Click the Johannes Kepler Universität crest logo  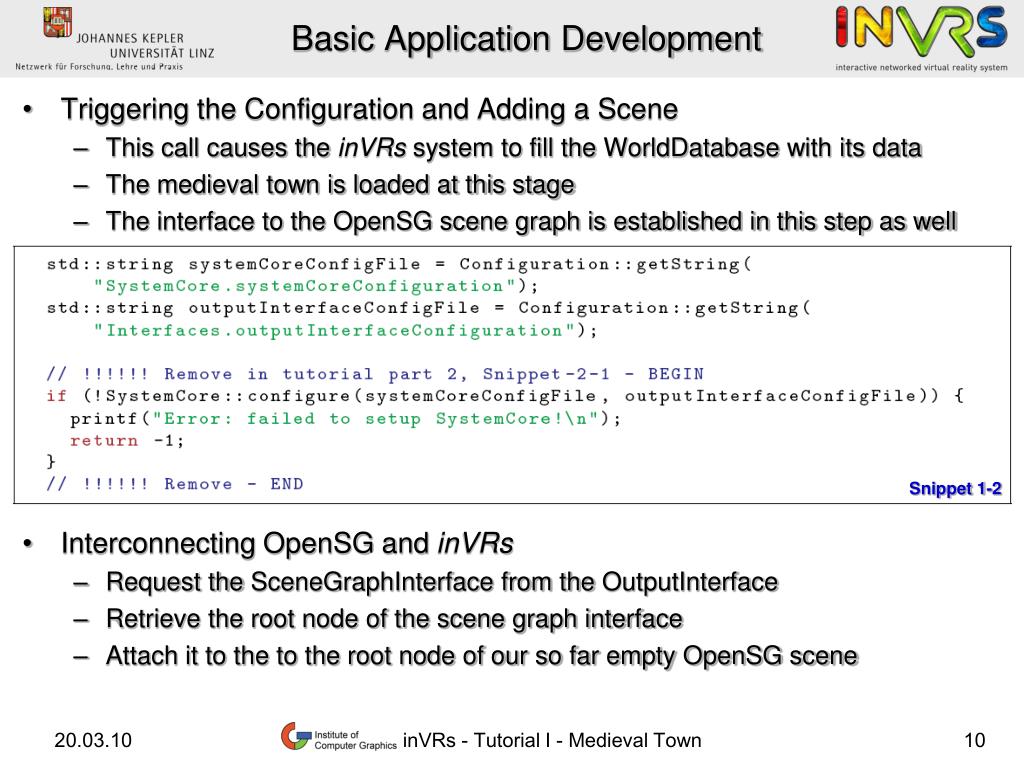pos(57,23)
